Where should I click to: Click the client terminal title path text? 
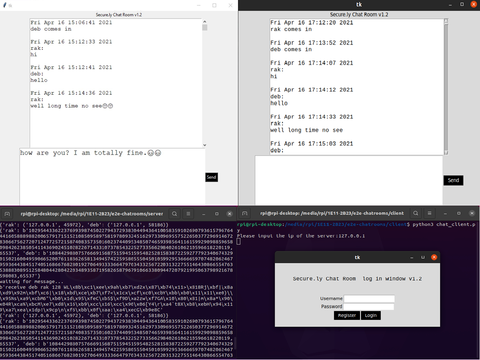[x=332, y=213]
